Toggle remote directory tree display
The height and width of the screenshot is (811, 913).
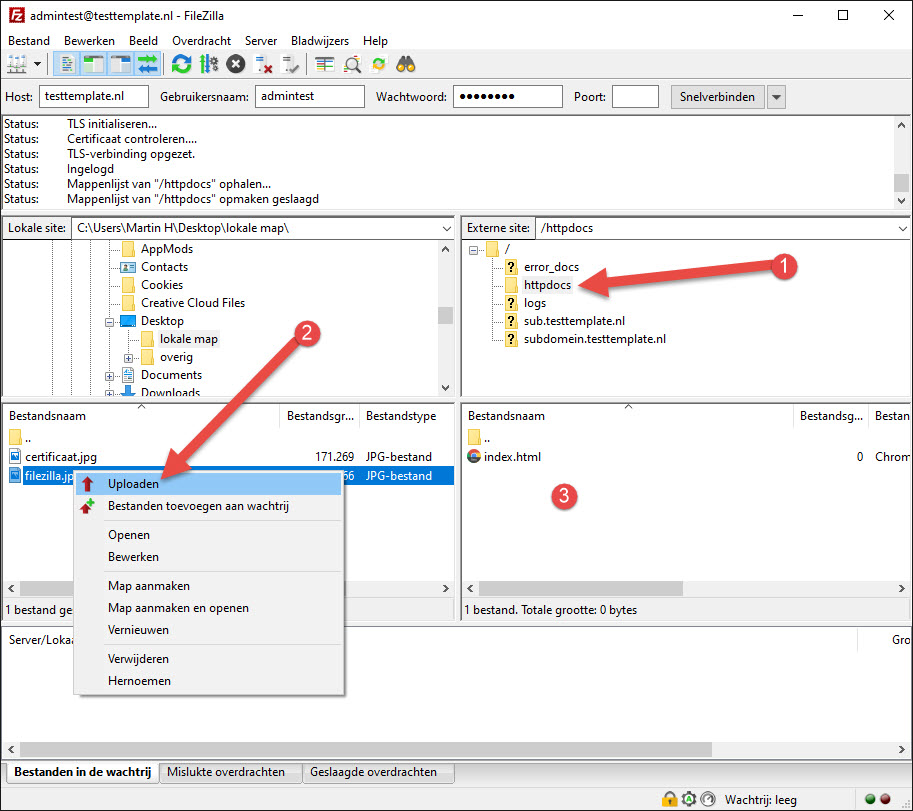tap(121, 64)
